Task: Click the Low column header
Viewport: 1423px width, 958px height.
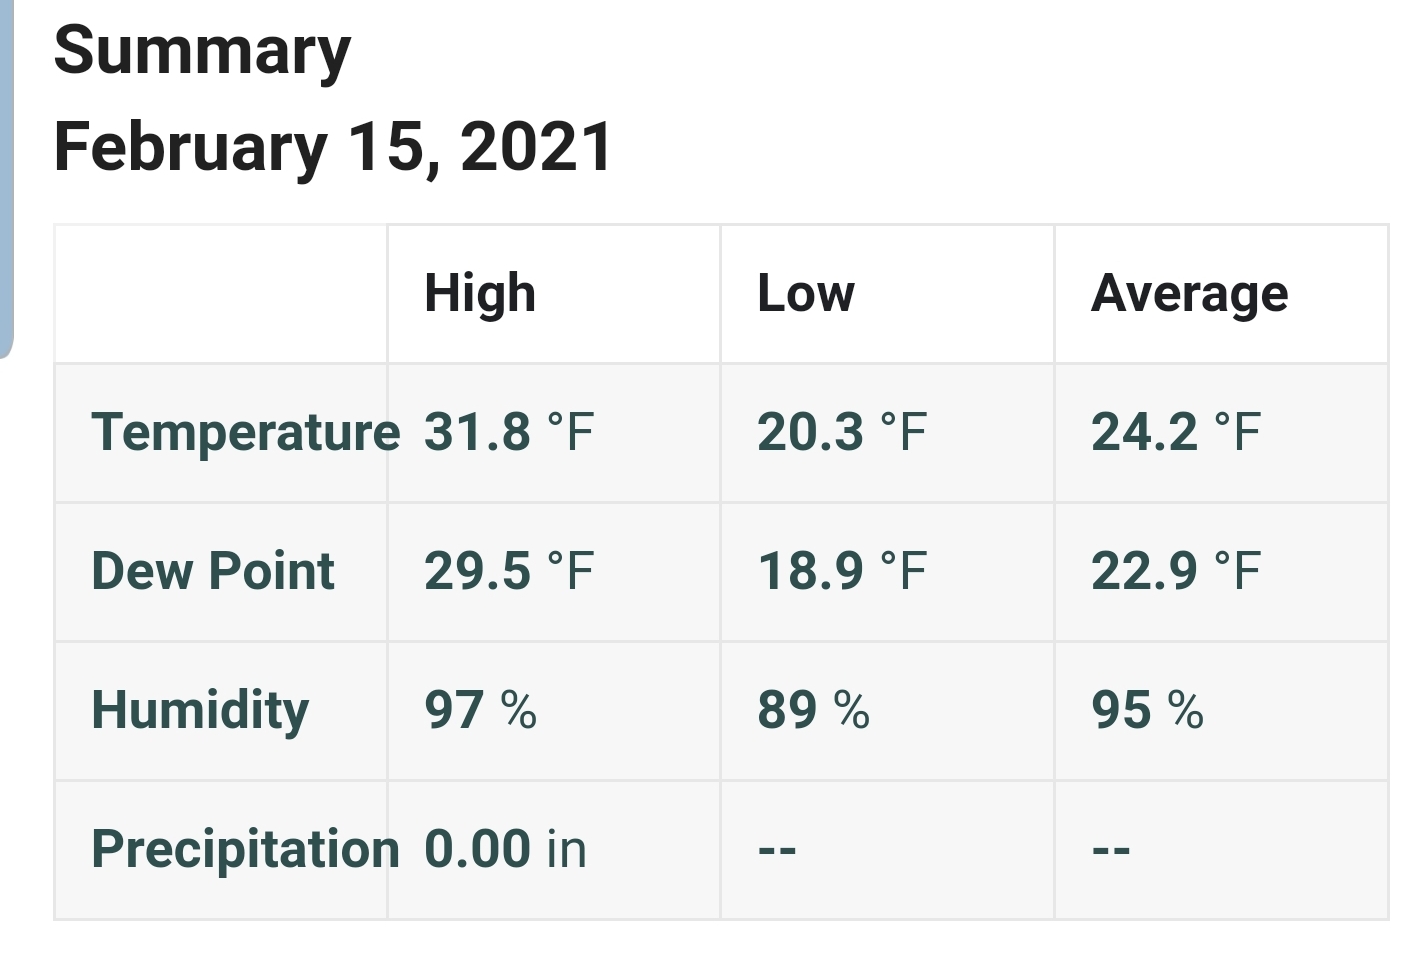Action: [x=806, y=294]
